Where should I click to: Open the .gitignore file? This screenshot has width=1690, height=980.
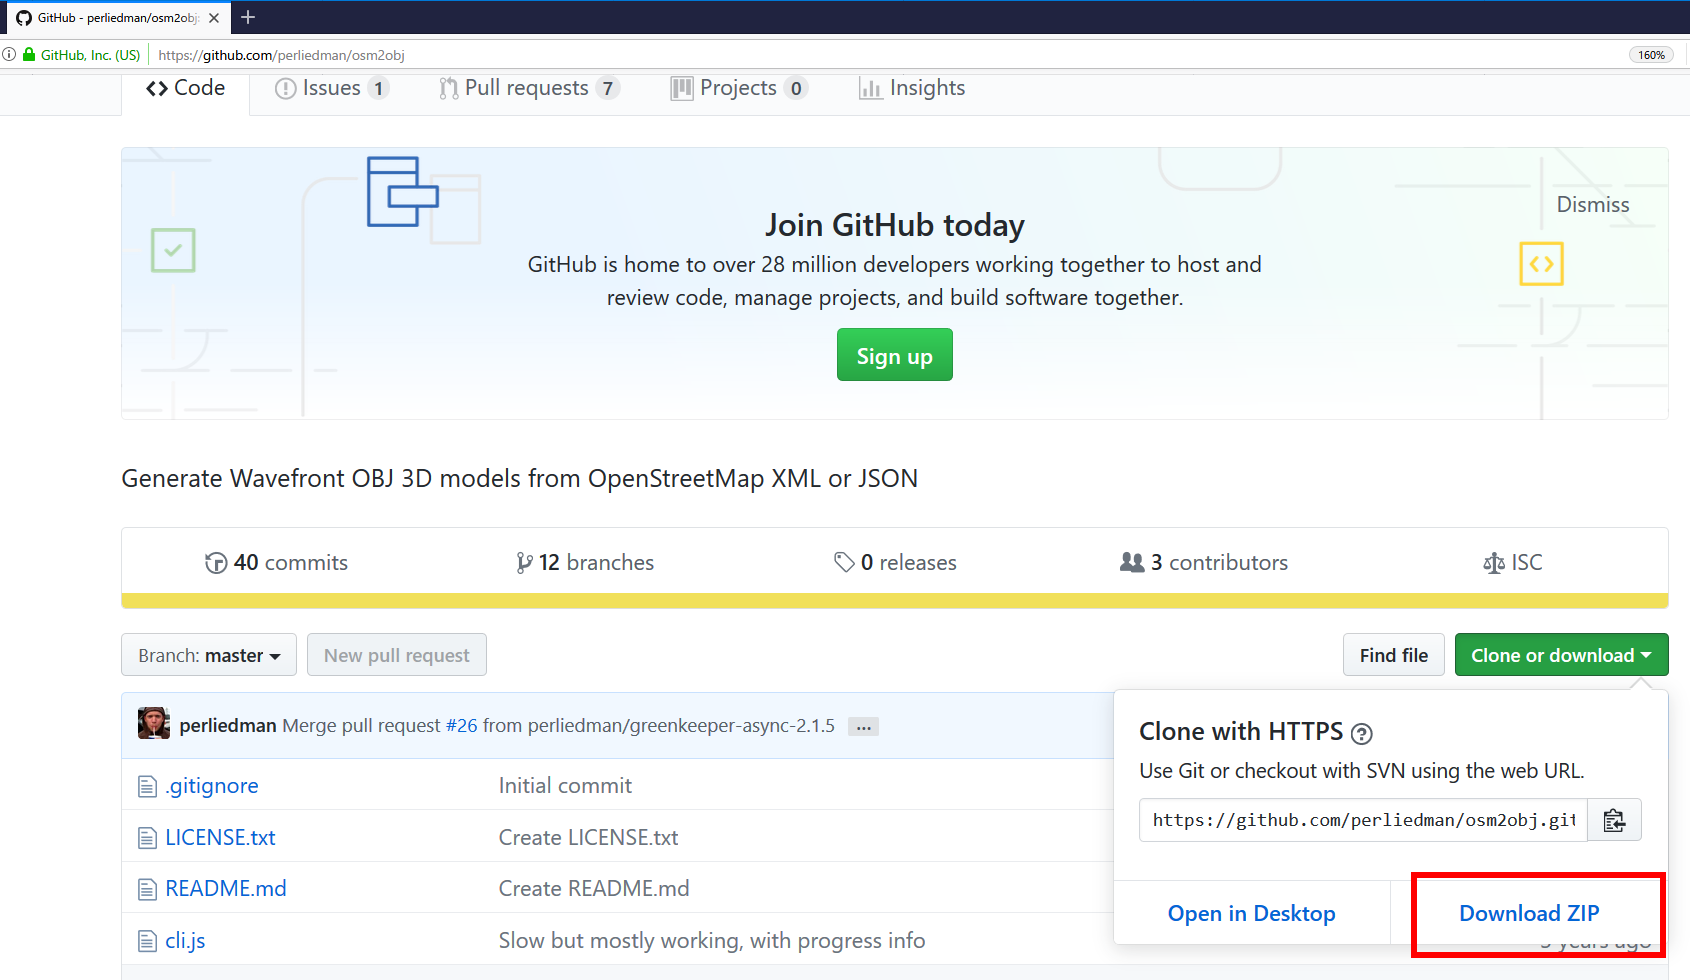[212, 786]
